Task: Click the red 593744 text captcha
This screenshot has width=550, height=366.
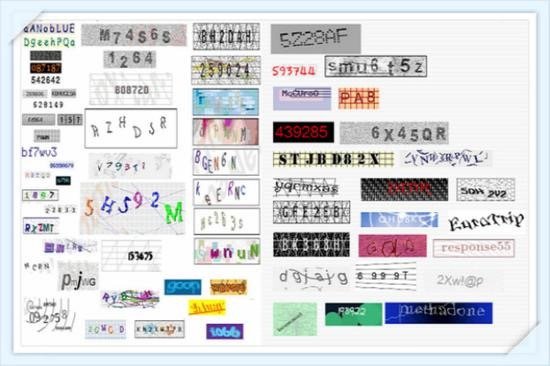Action: (294, 71)
